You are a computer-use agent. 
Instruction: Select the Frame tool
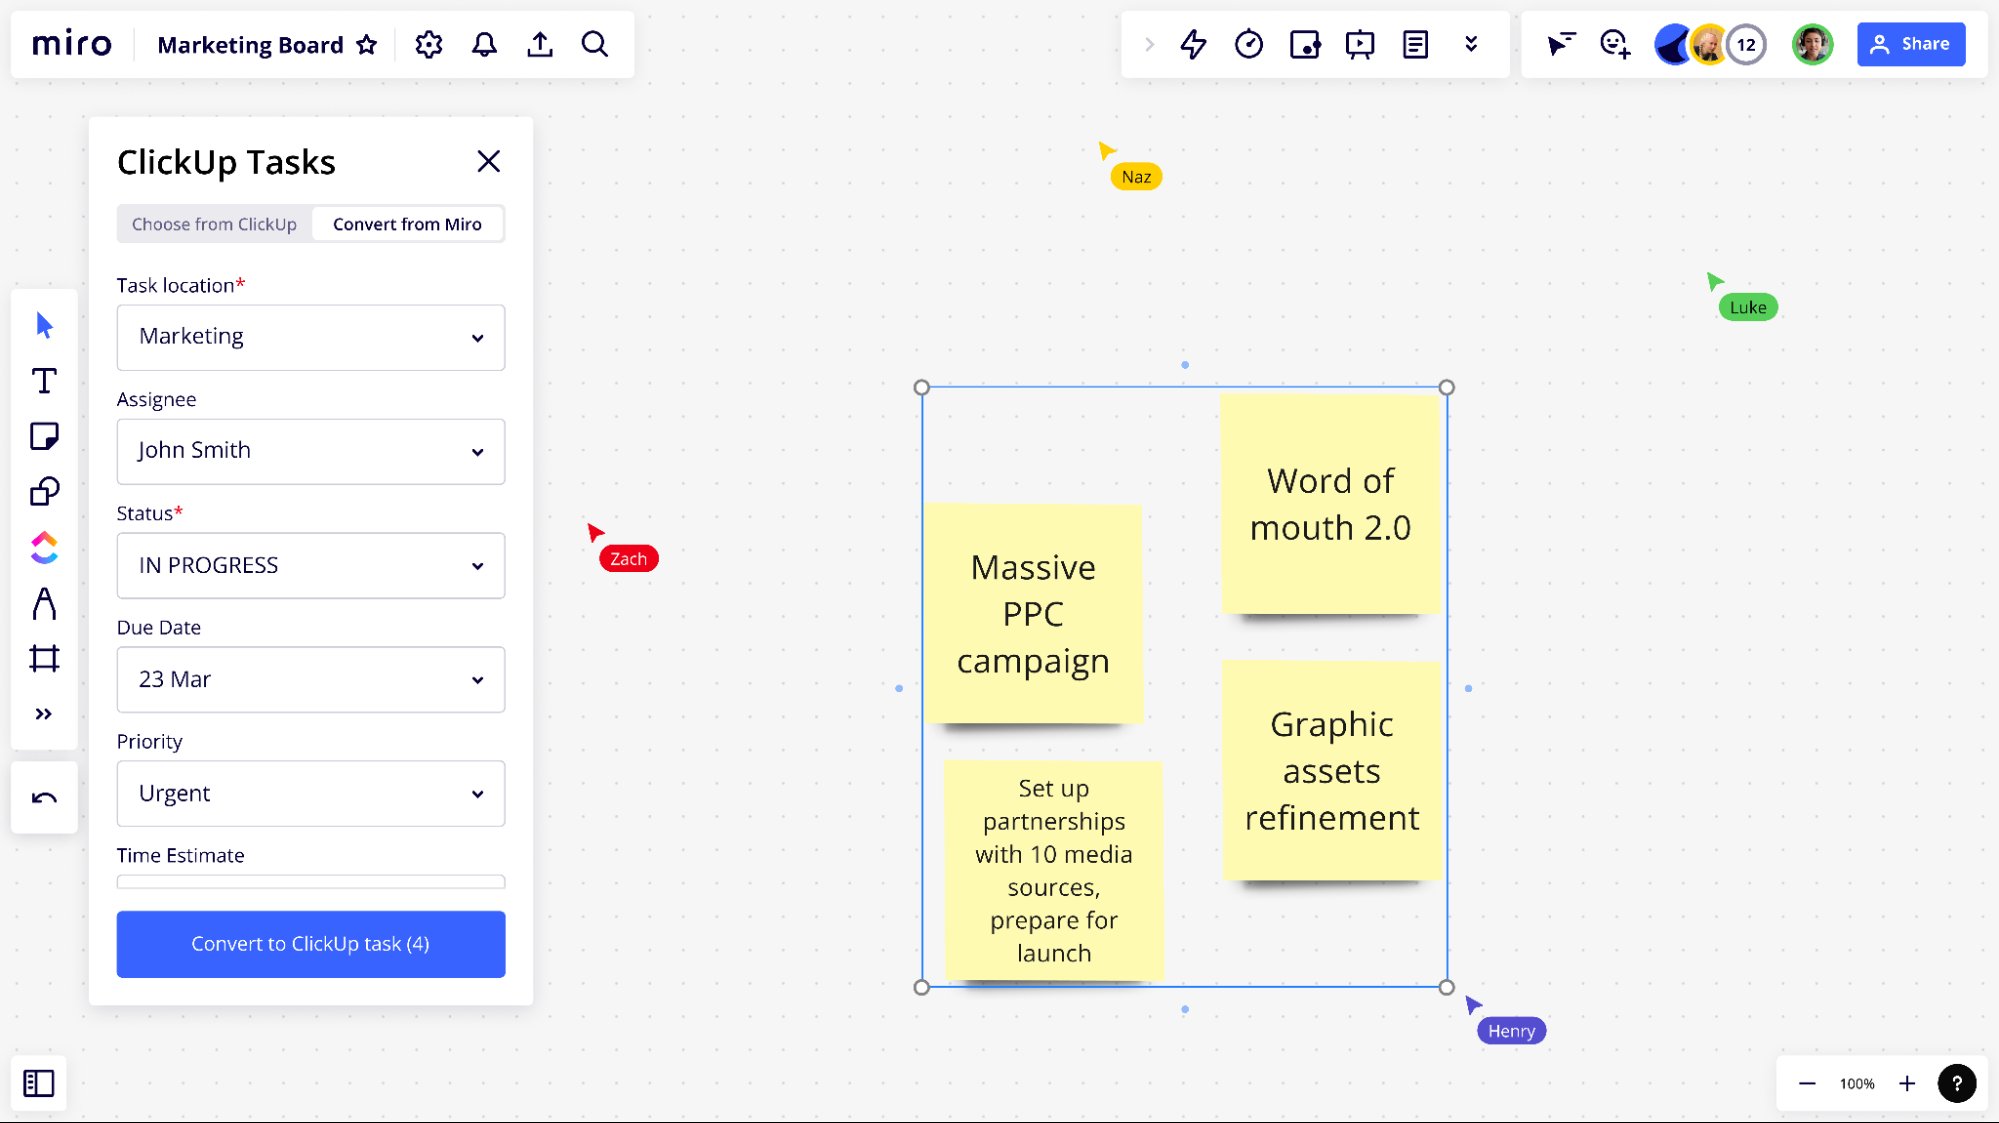(44, 658)
